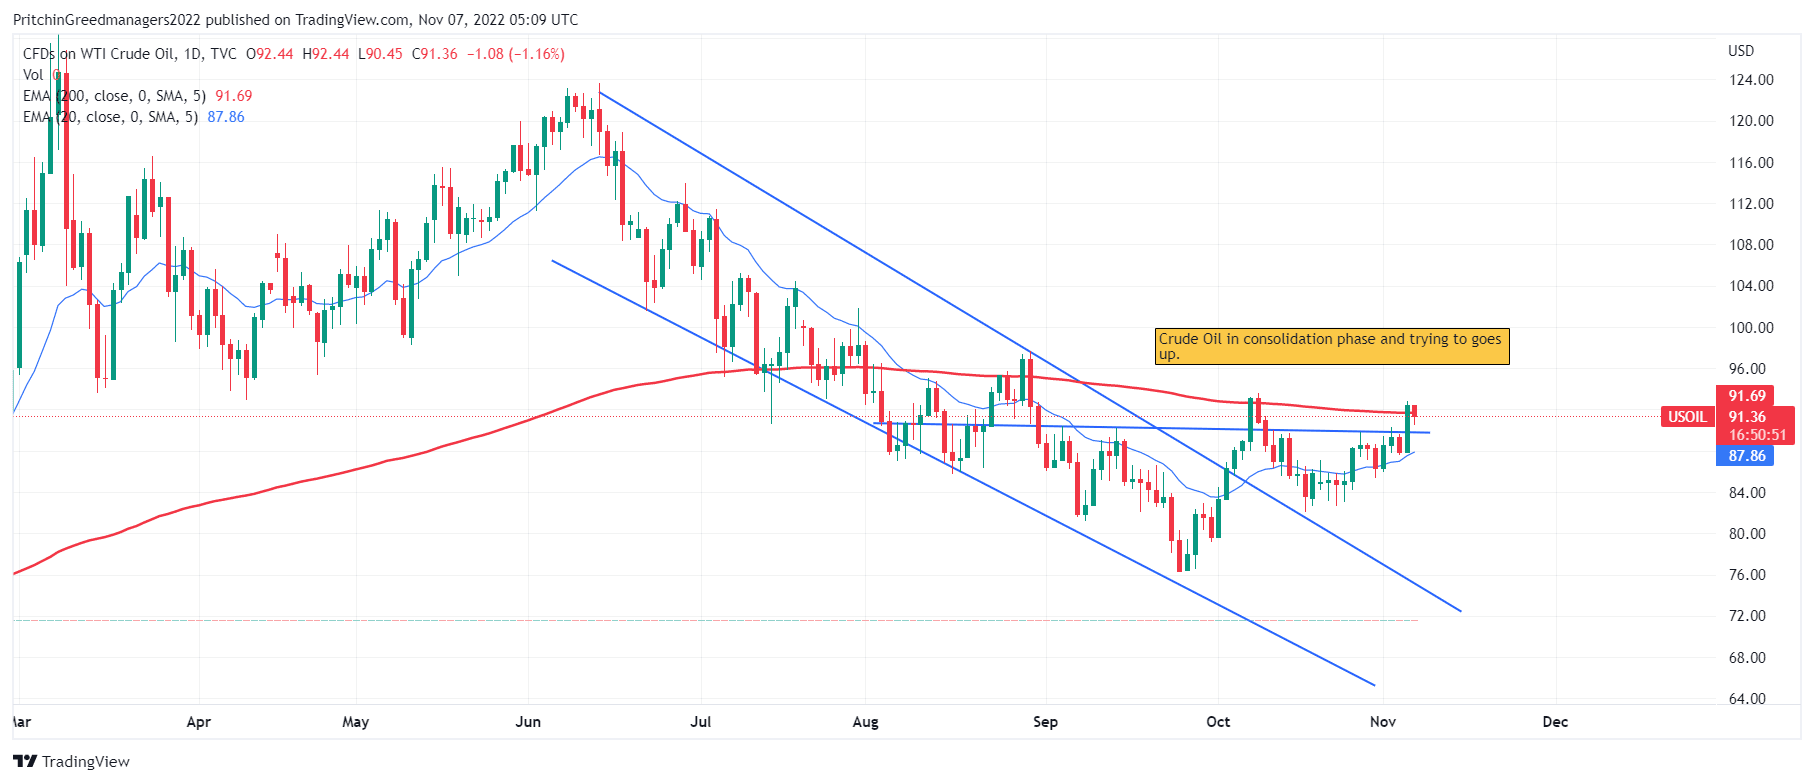Screen dimensions: 1814x783
Task: Select the yellow Crude Oil consolidation note
Action: click(x=1332, y=346)
